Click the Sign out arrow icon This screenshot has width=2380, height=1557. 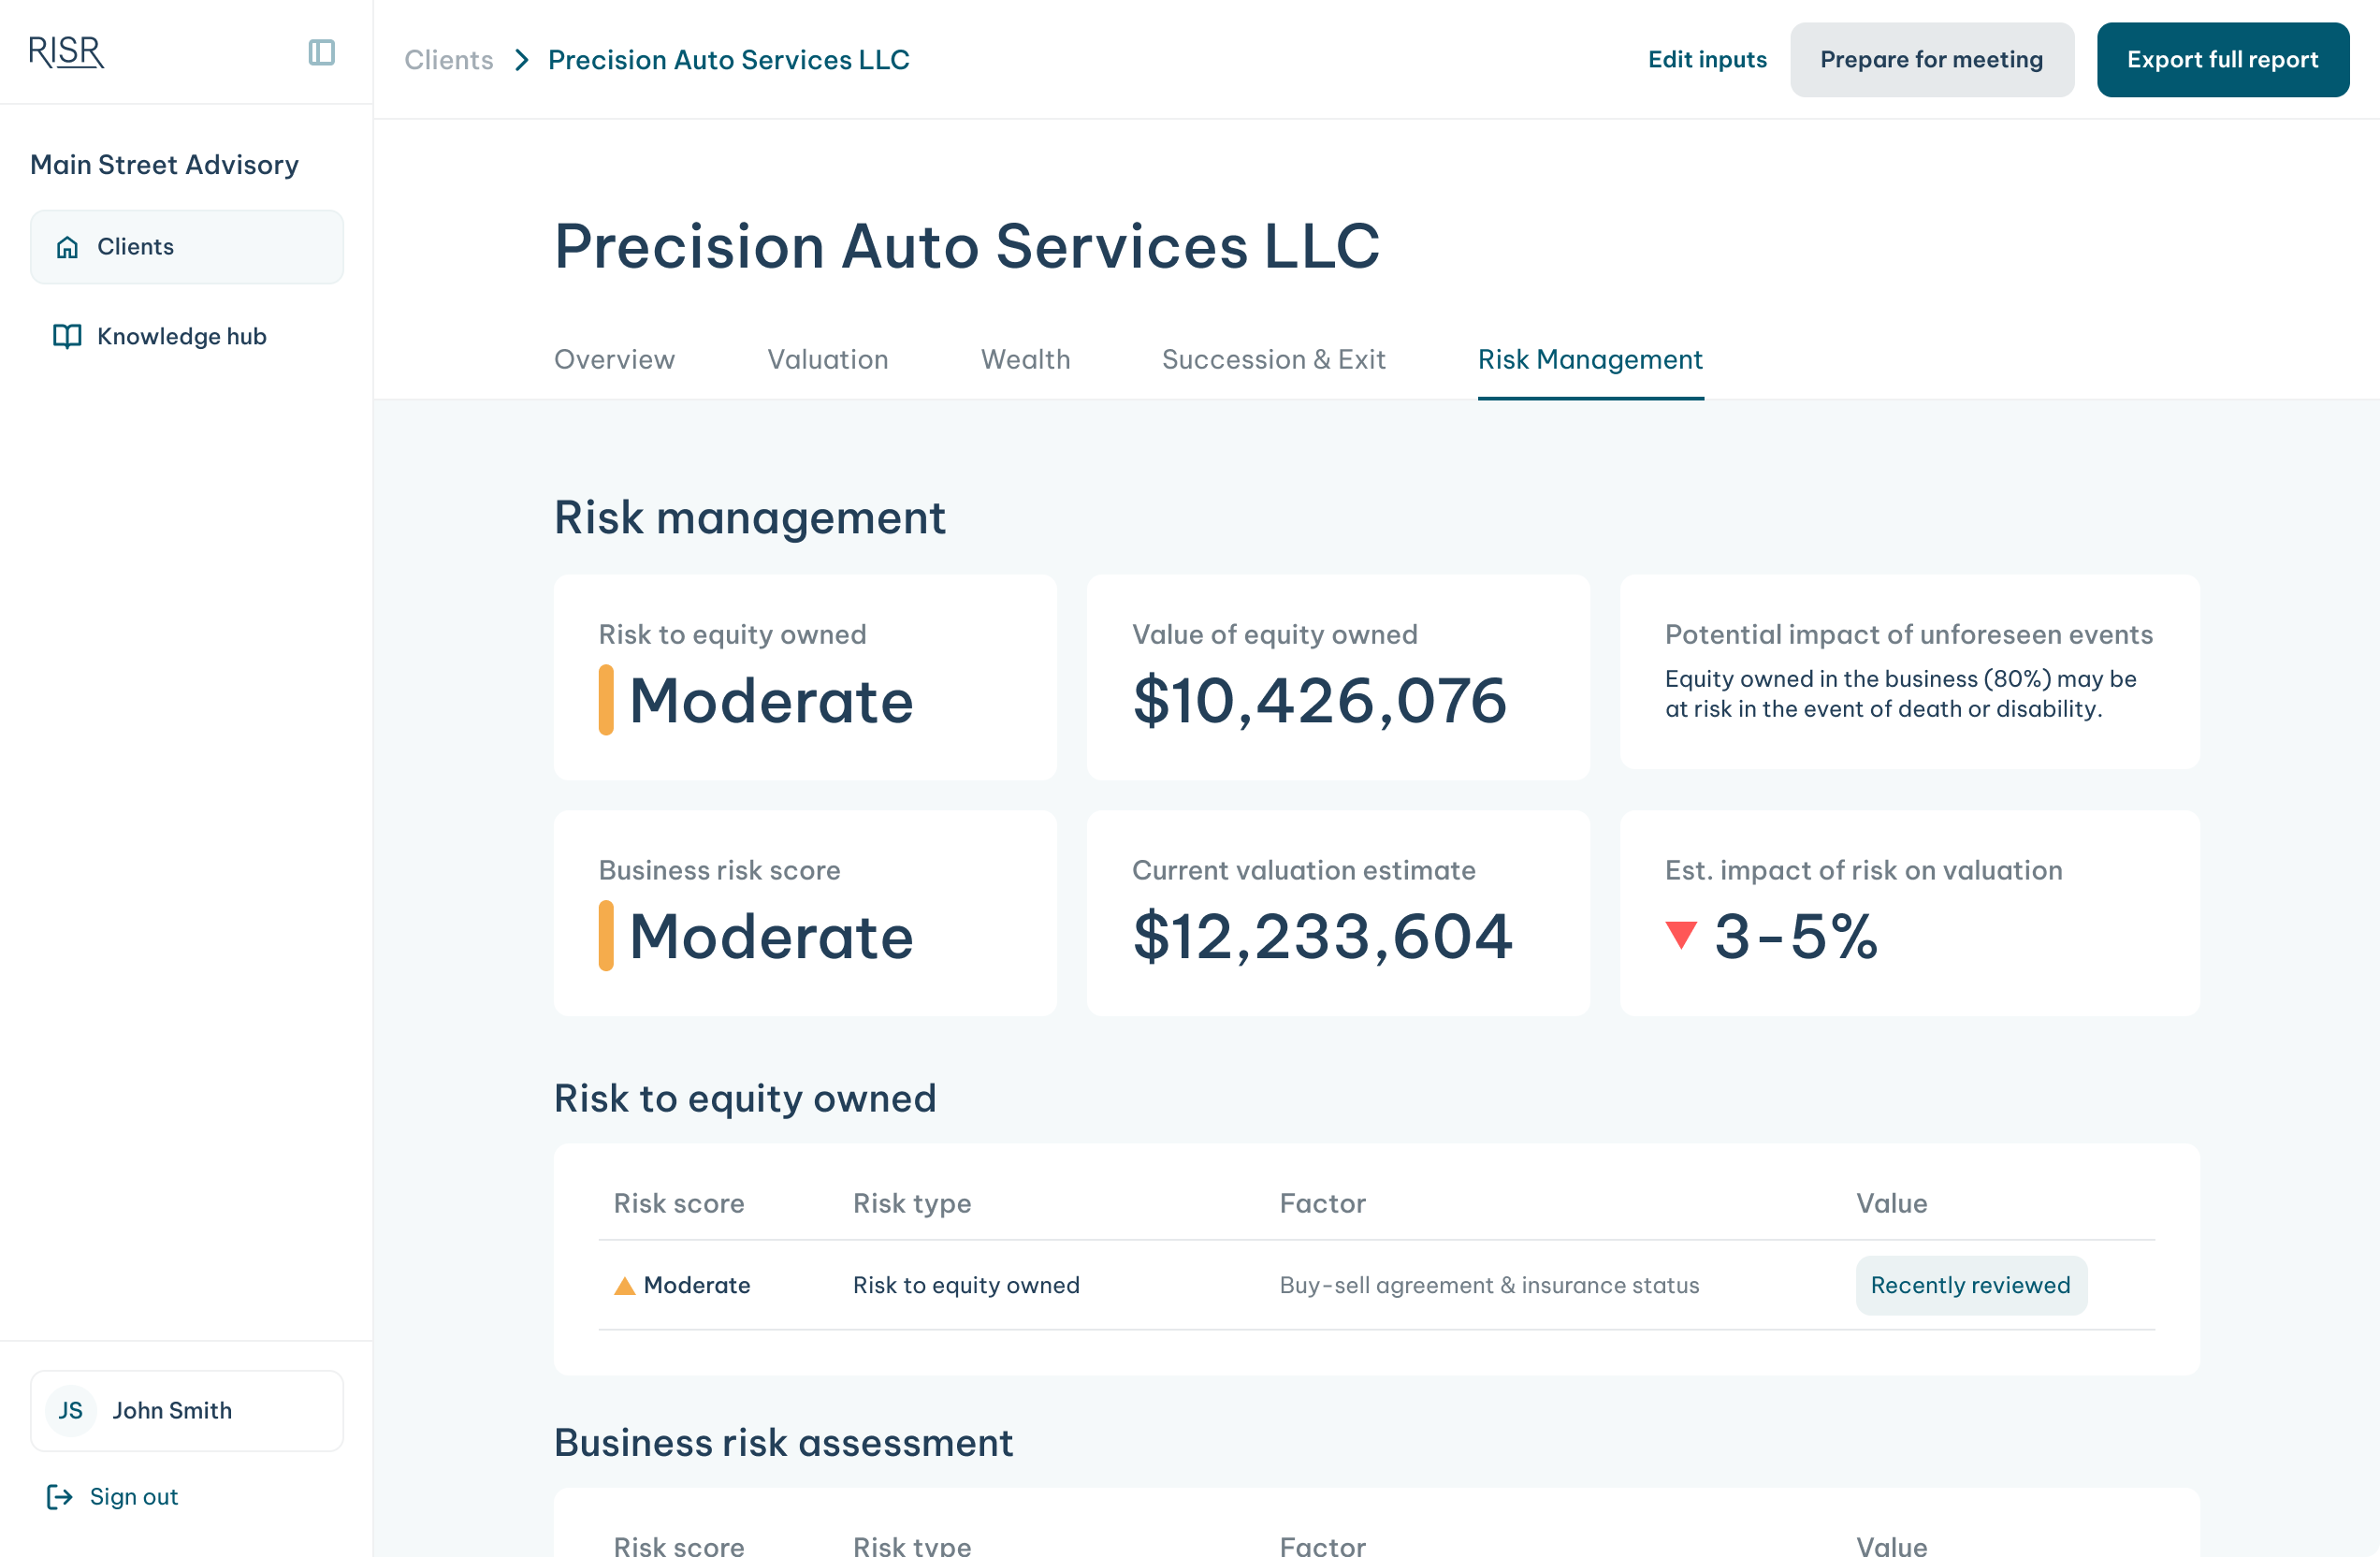[x=60, y=1496]
